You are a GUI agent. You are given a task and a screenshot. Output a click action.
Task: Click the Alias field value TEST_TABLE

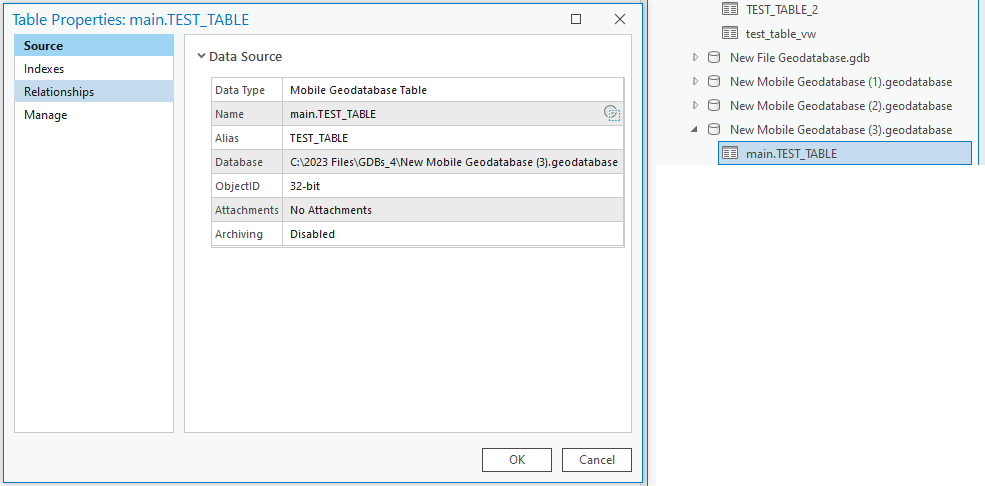click(x=319, y=138)
